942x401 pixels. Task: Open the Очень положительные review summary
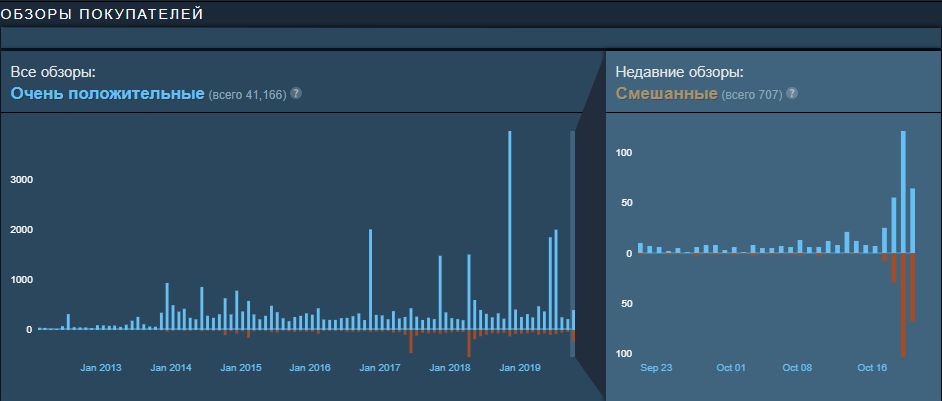pos(108,94)
